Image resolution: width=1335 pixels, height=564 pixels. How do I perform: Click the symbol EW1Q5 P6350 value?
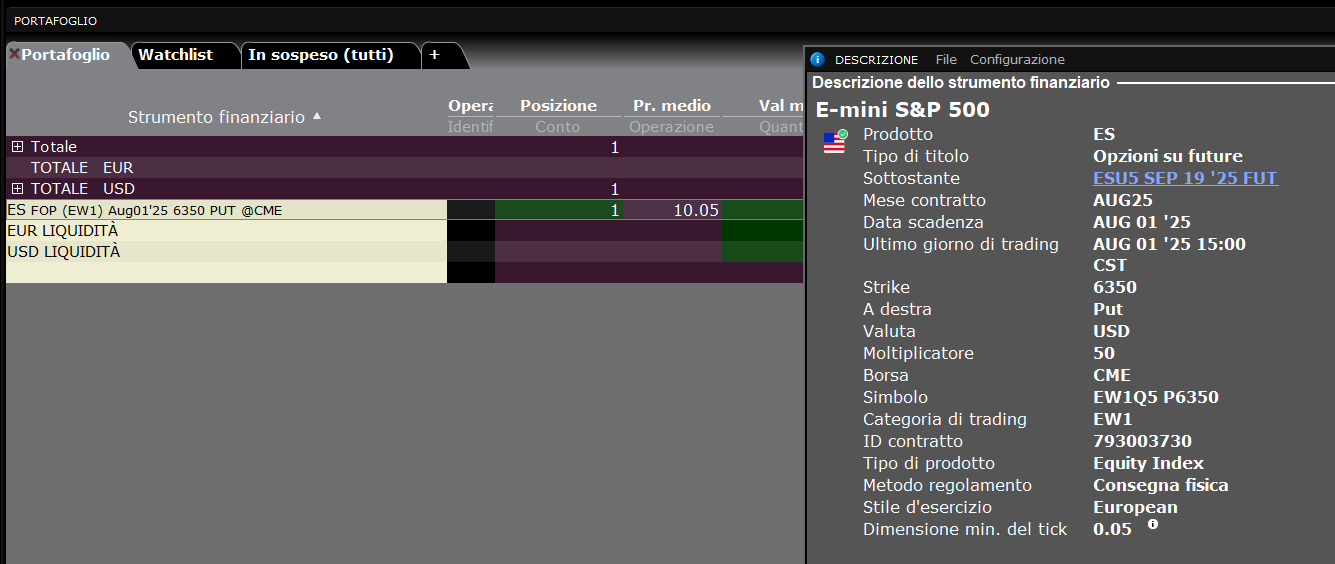click(x=1156, y=397)
